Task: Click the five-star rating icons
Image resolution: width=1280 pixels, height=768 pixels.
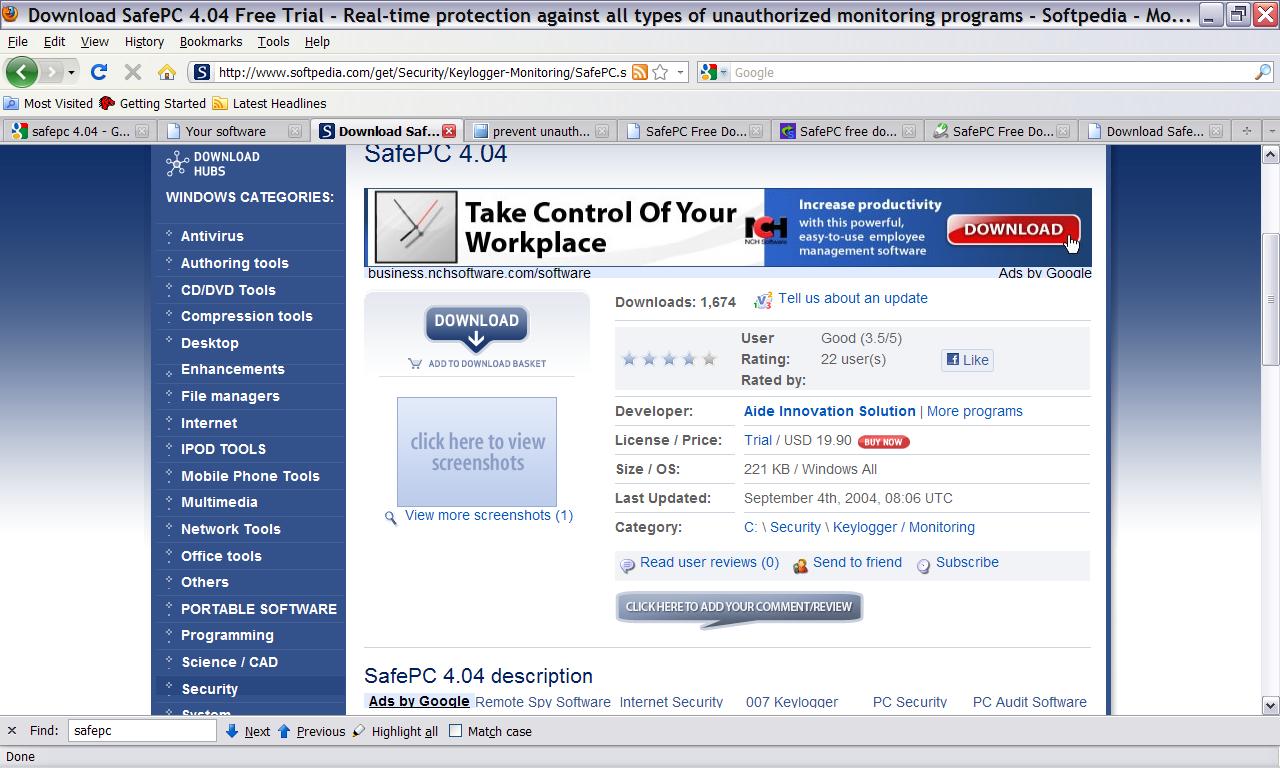Action: [669, 359]
